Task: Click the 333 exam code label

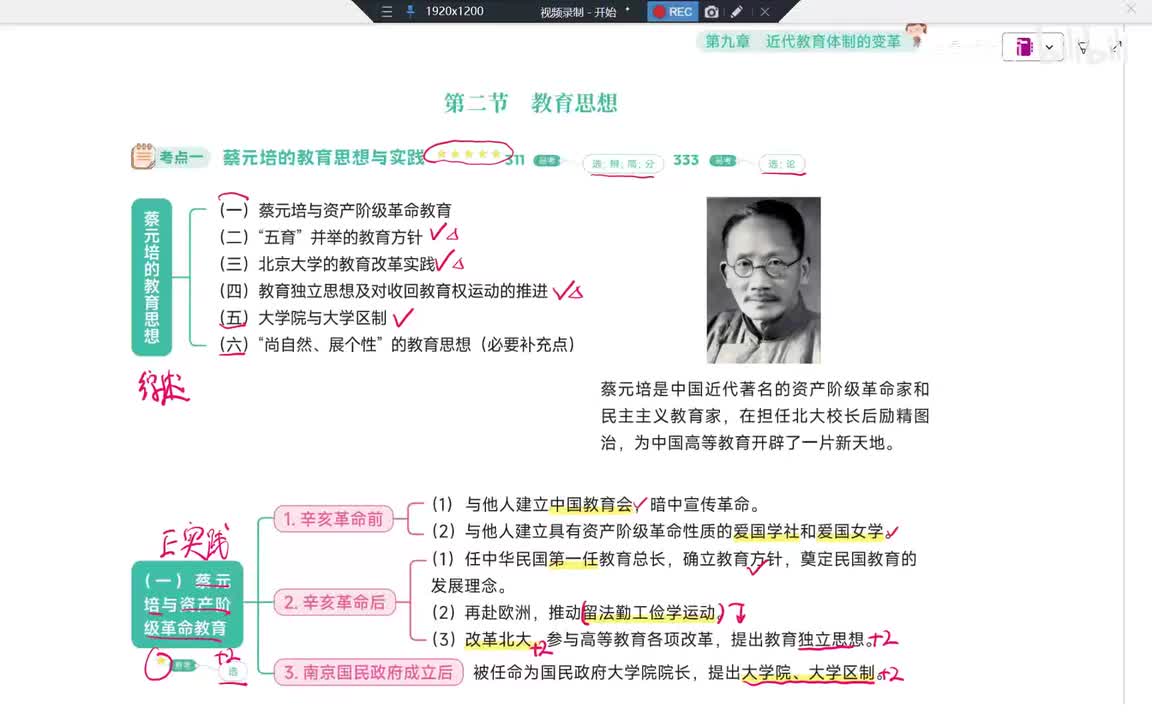Action: (685, 159)
